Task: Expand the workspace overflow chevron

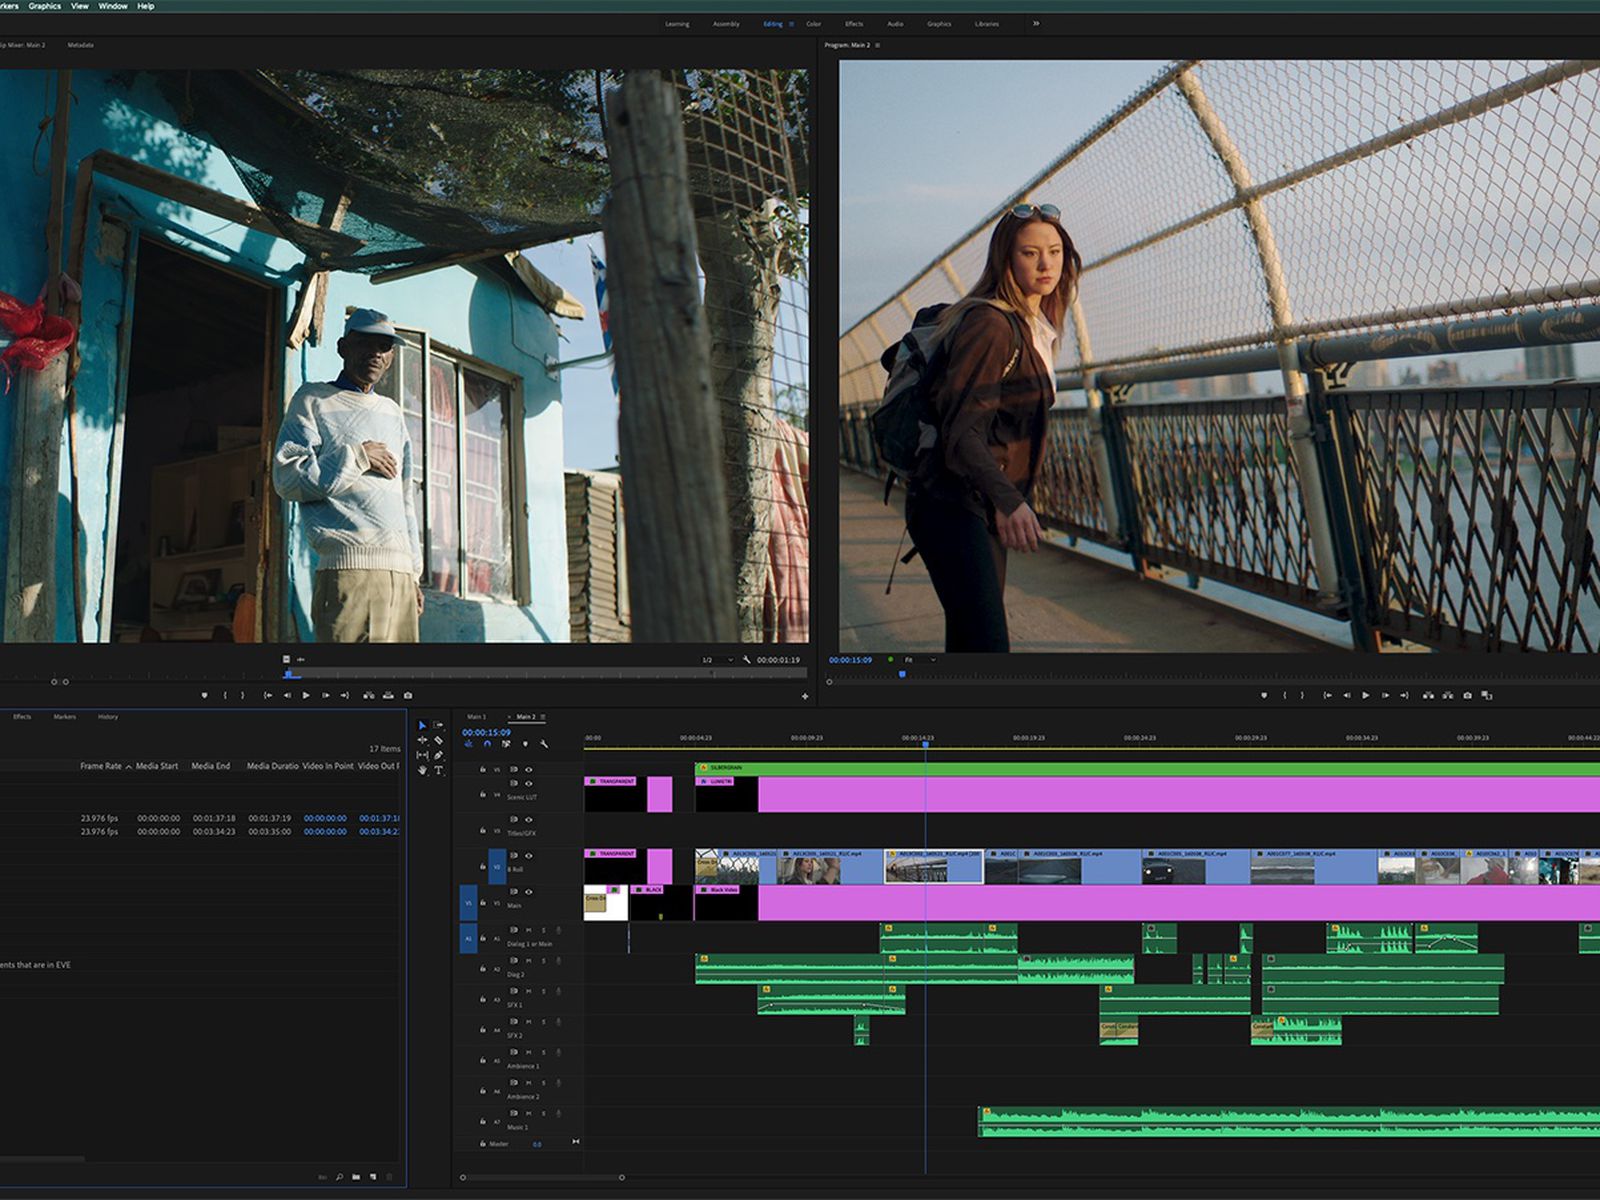Action: click(1036, 23)
